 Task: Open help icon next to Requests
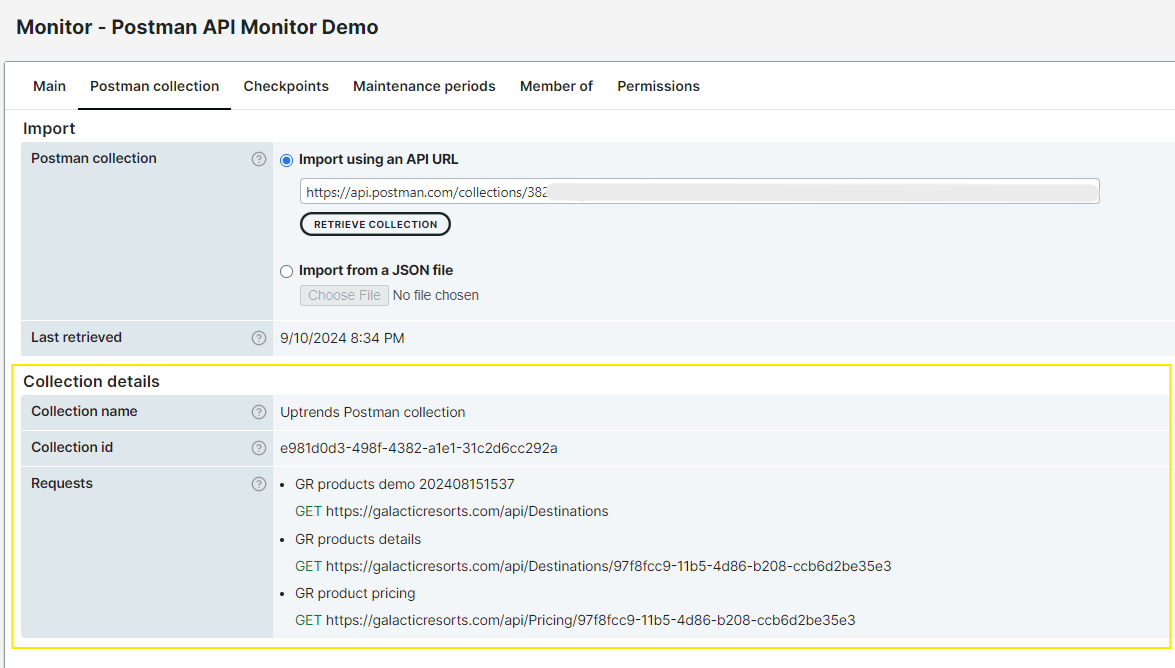pos(259,484)
